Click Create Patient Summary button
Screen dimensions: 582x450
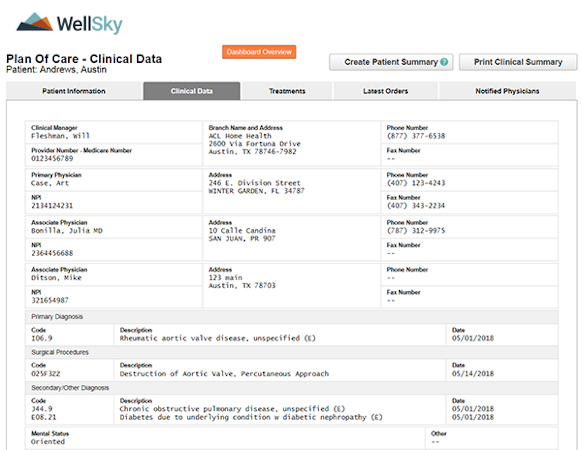[391, 62]
